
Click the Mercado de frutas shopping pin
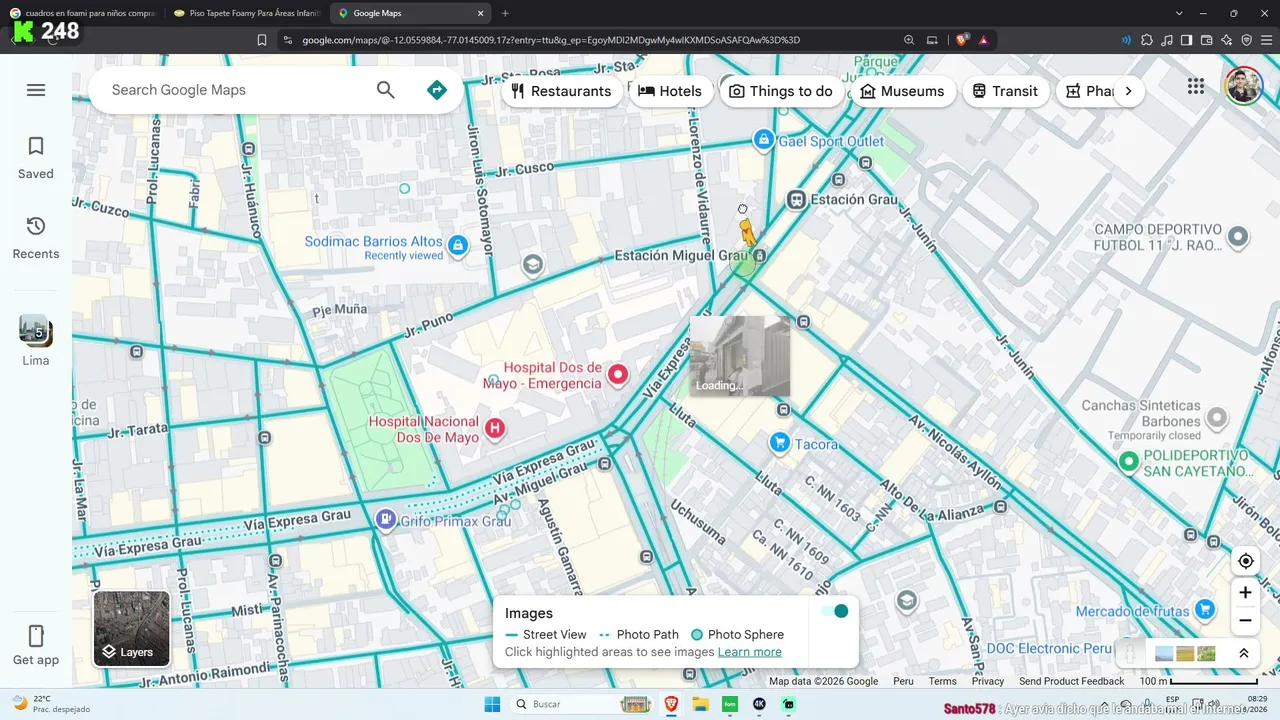(x=1206, y=609)
